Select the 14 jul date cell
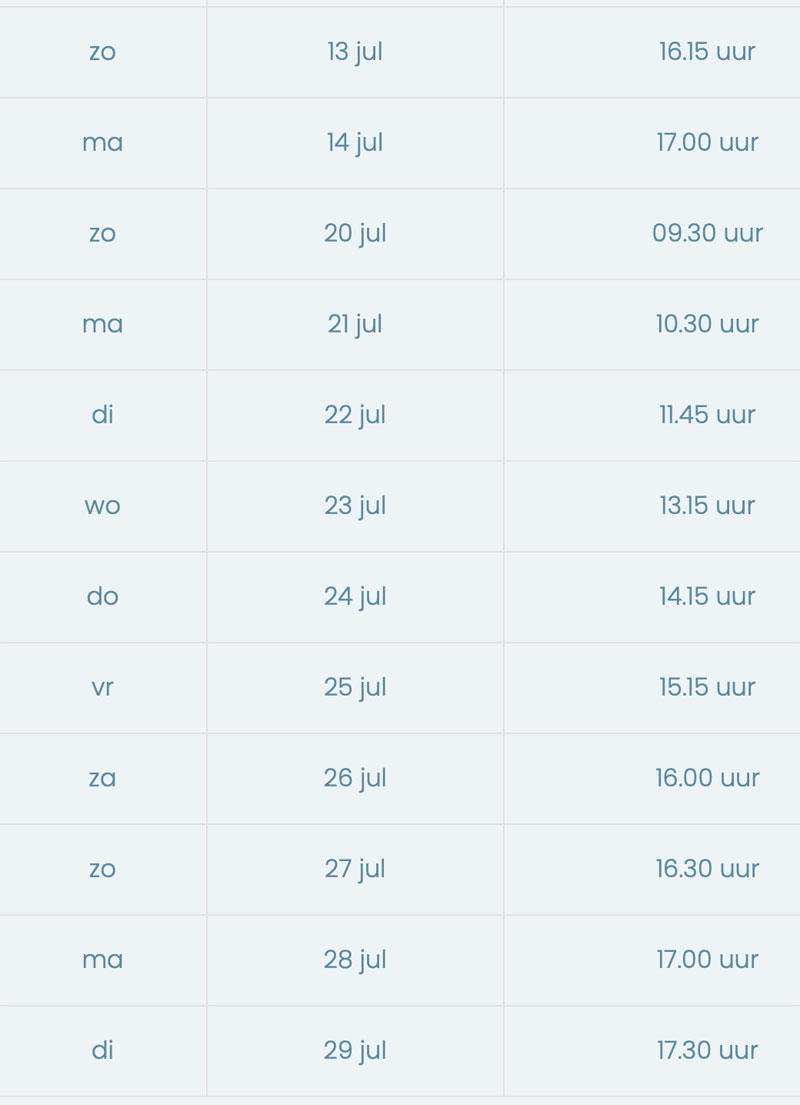 pyautogui.click(x=355, y=143)
